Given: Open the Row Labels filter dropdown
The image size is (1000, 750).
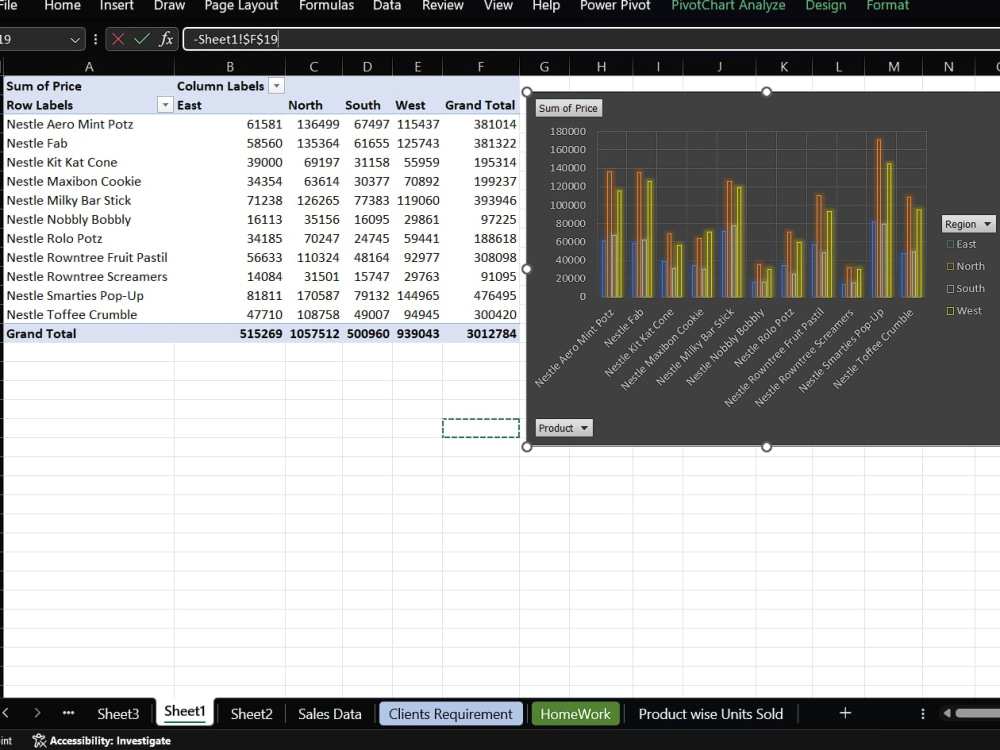Looking at the screenshot, I should tap(165, 105).
